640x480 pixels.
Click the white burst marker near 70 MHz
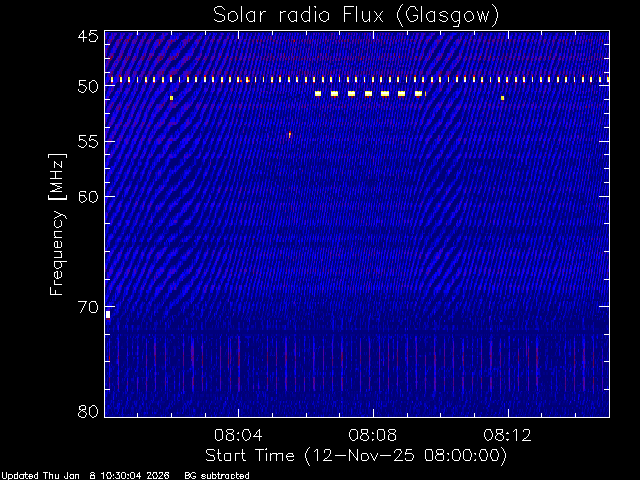[108, 314]
